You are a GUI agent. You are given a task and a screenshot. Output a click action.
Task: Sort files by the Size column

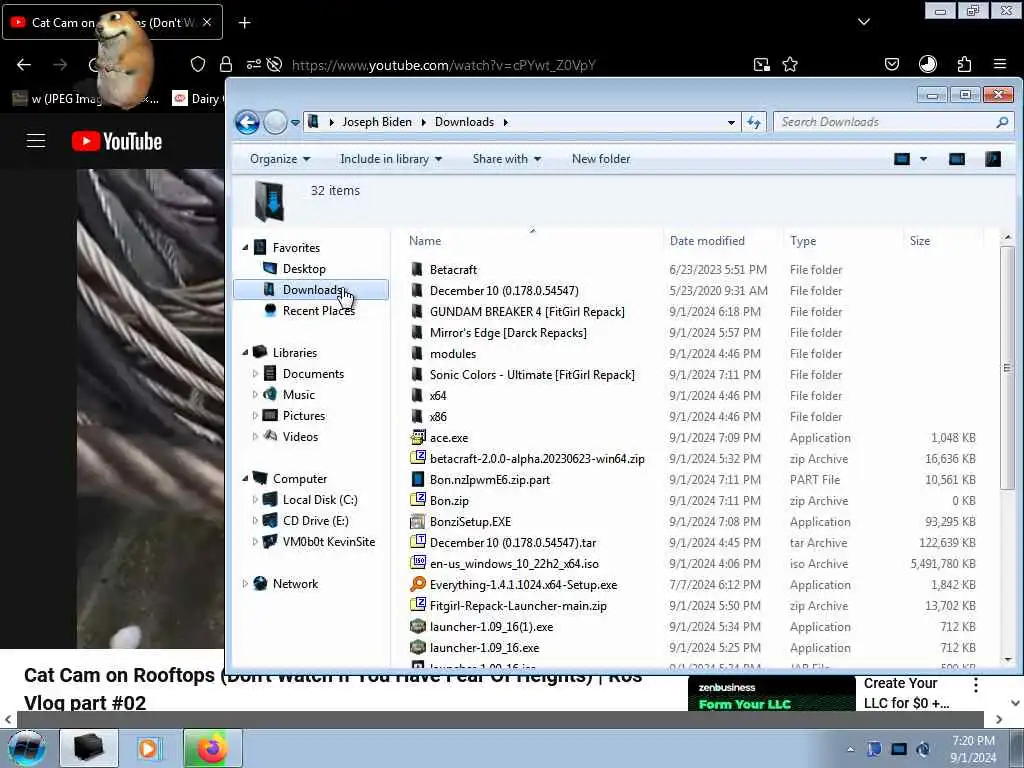(920, 241)
